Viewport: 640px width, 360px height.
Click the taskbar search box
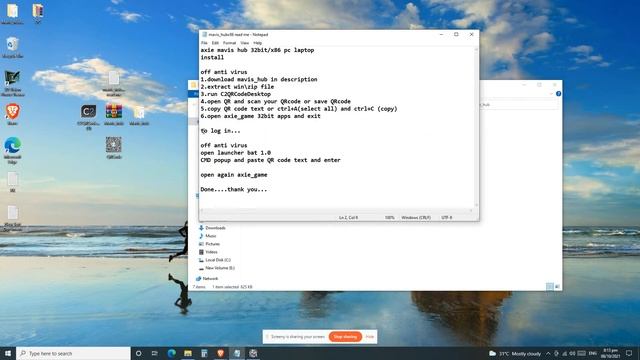point(73,353)
